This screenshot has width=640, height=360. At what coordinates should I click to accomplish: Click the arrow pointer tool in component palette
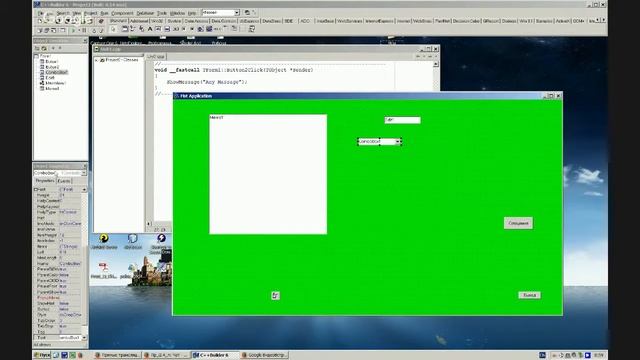click(x=113, y=29)
